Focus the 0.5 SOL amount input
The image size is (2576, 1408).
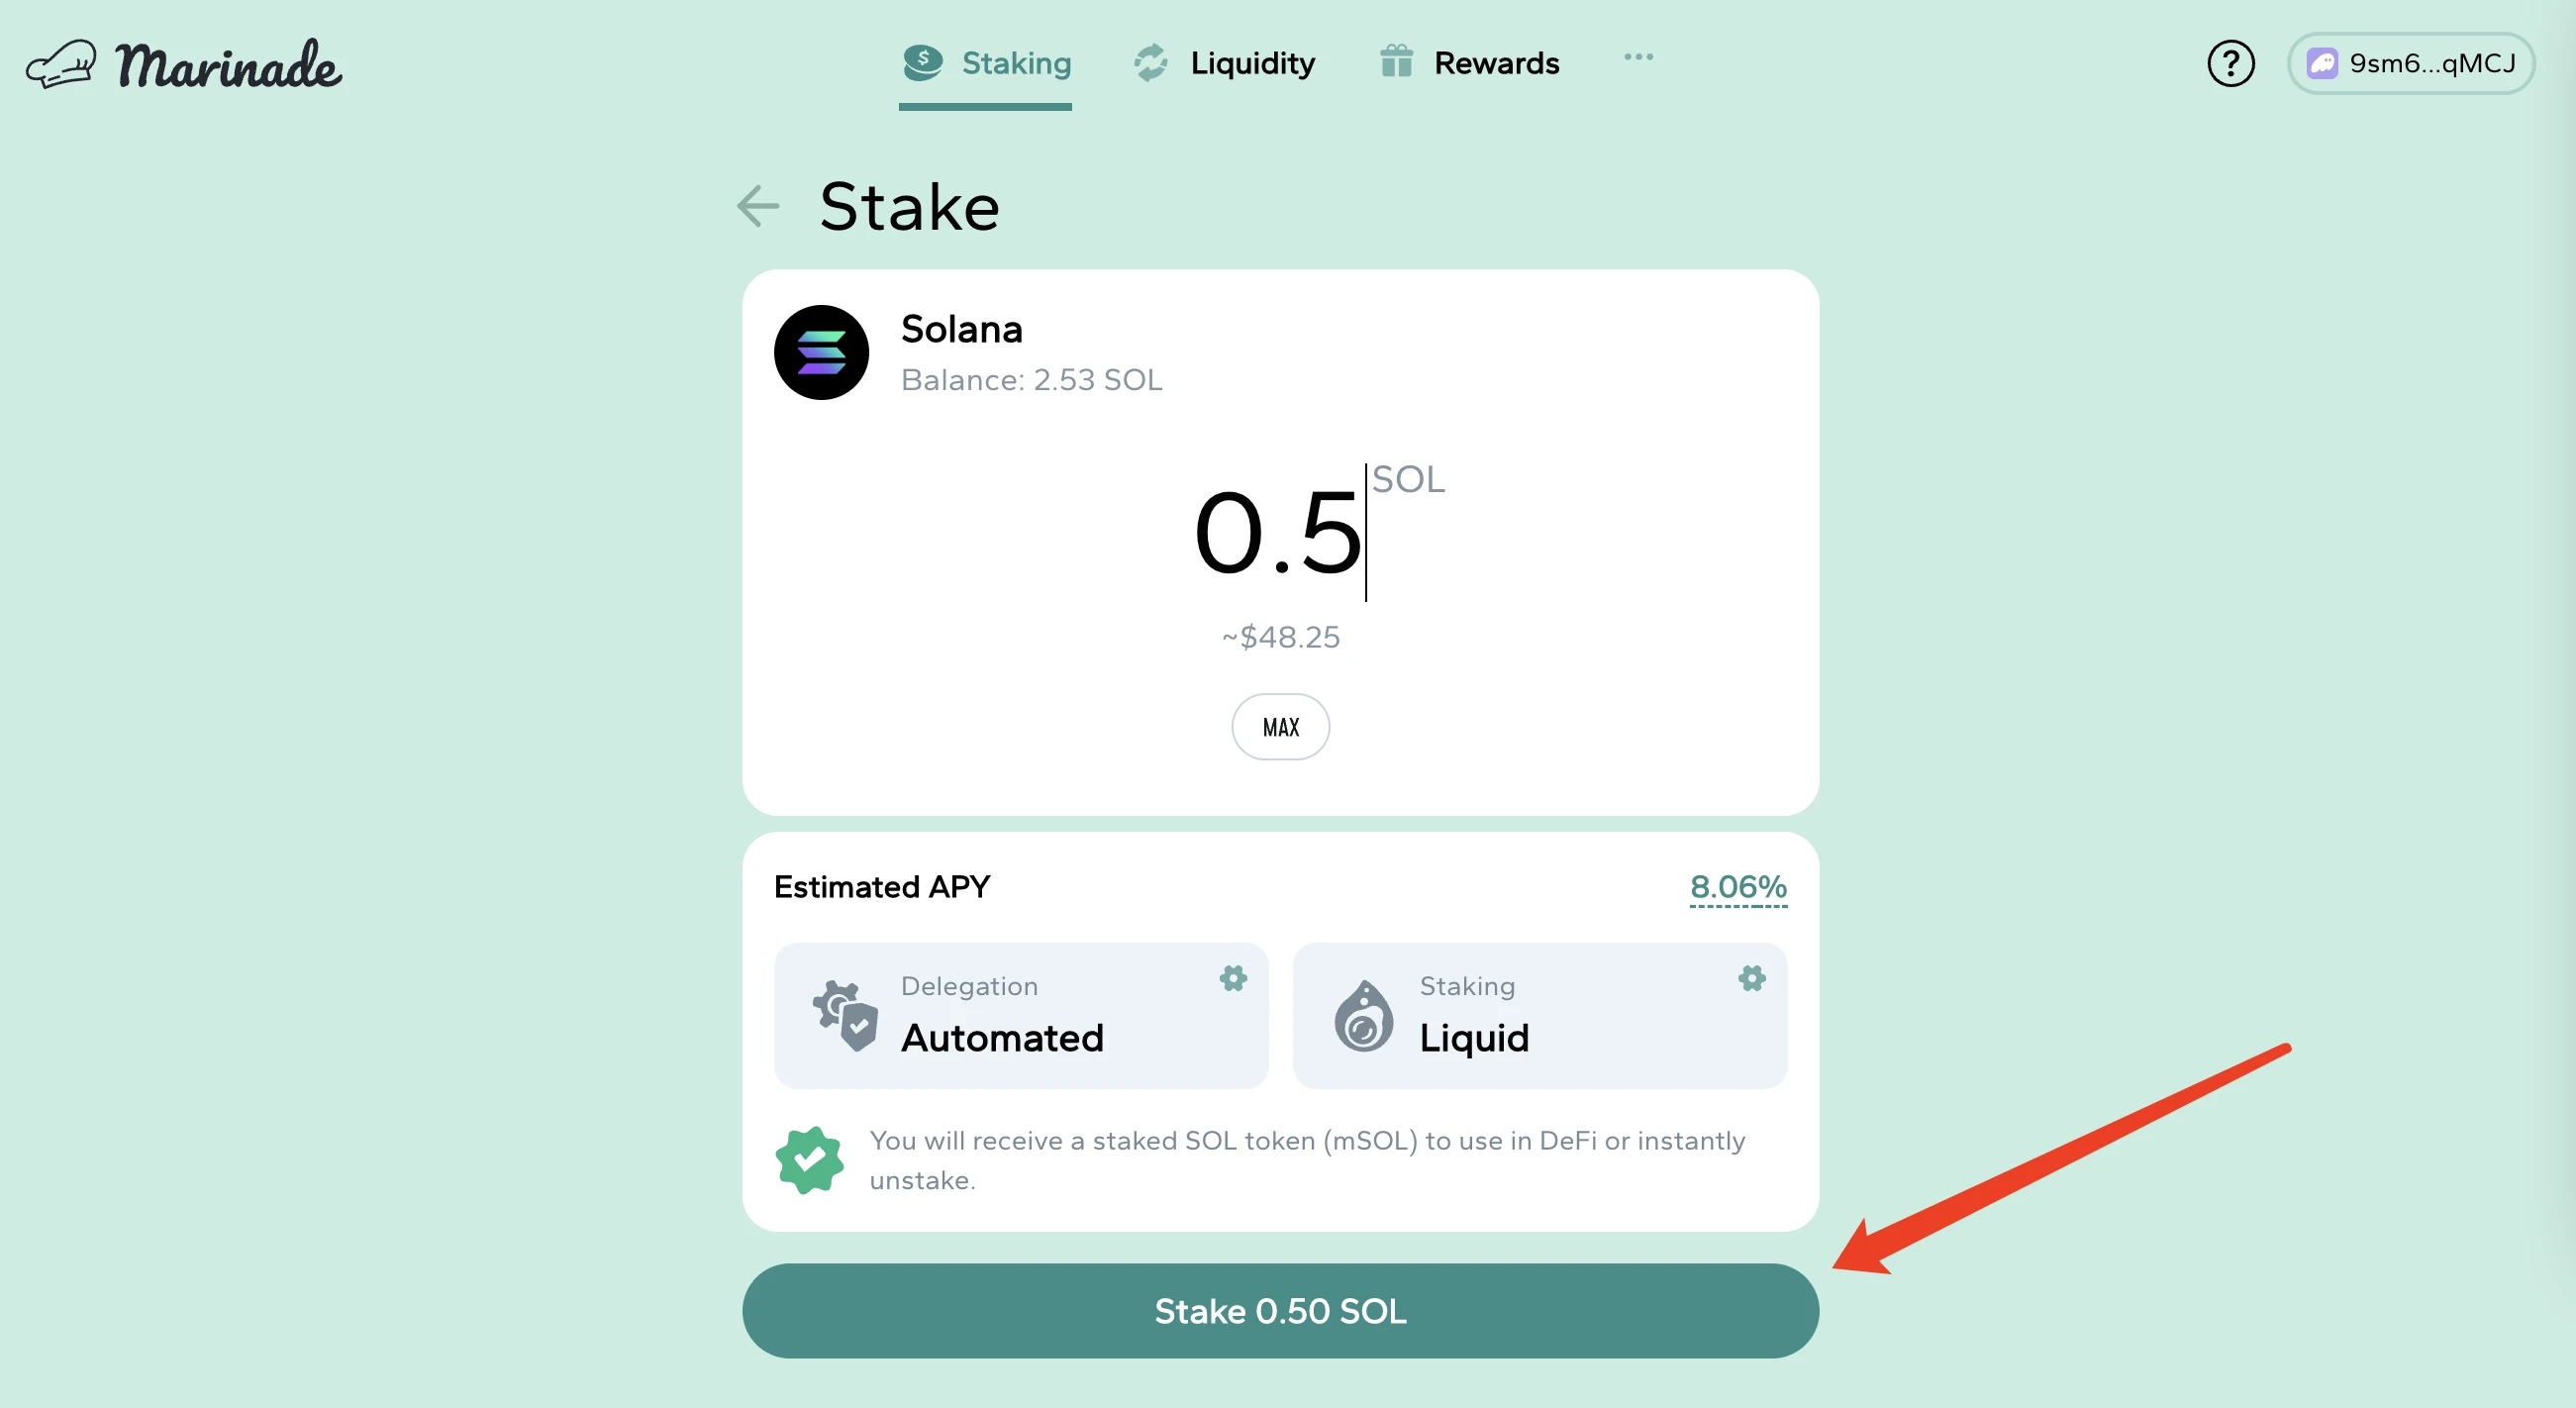1278,533
